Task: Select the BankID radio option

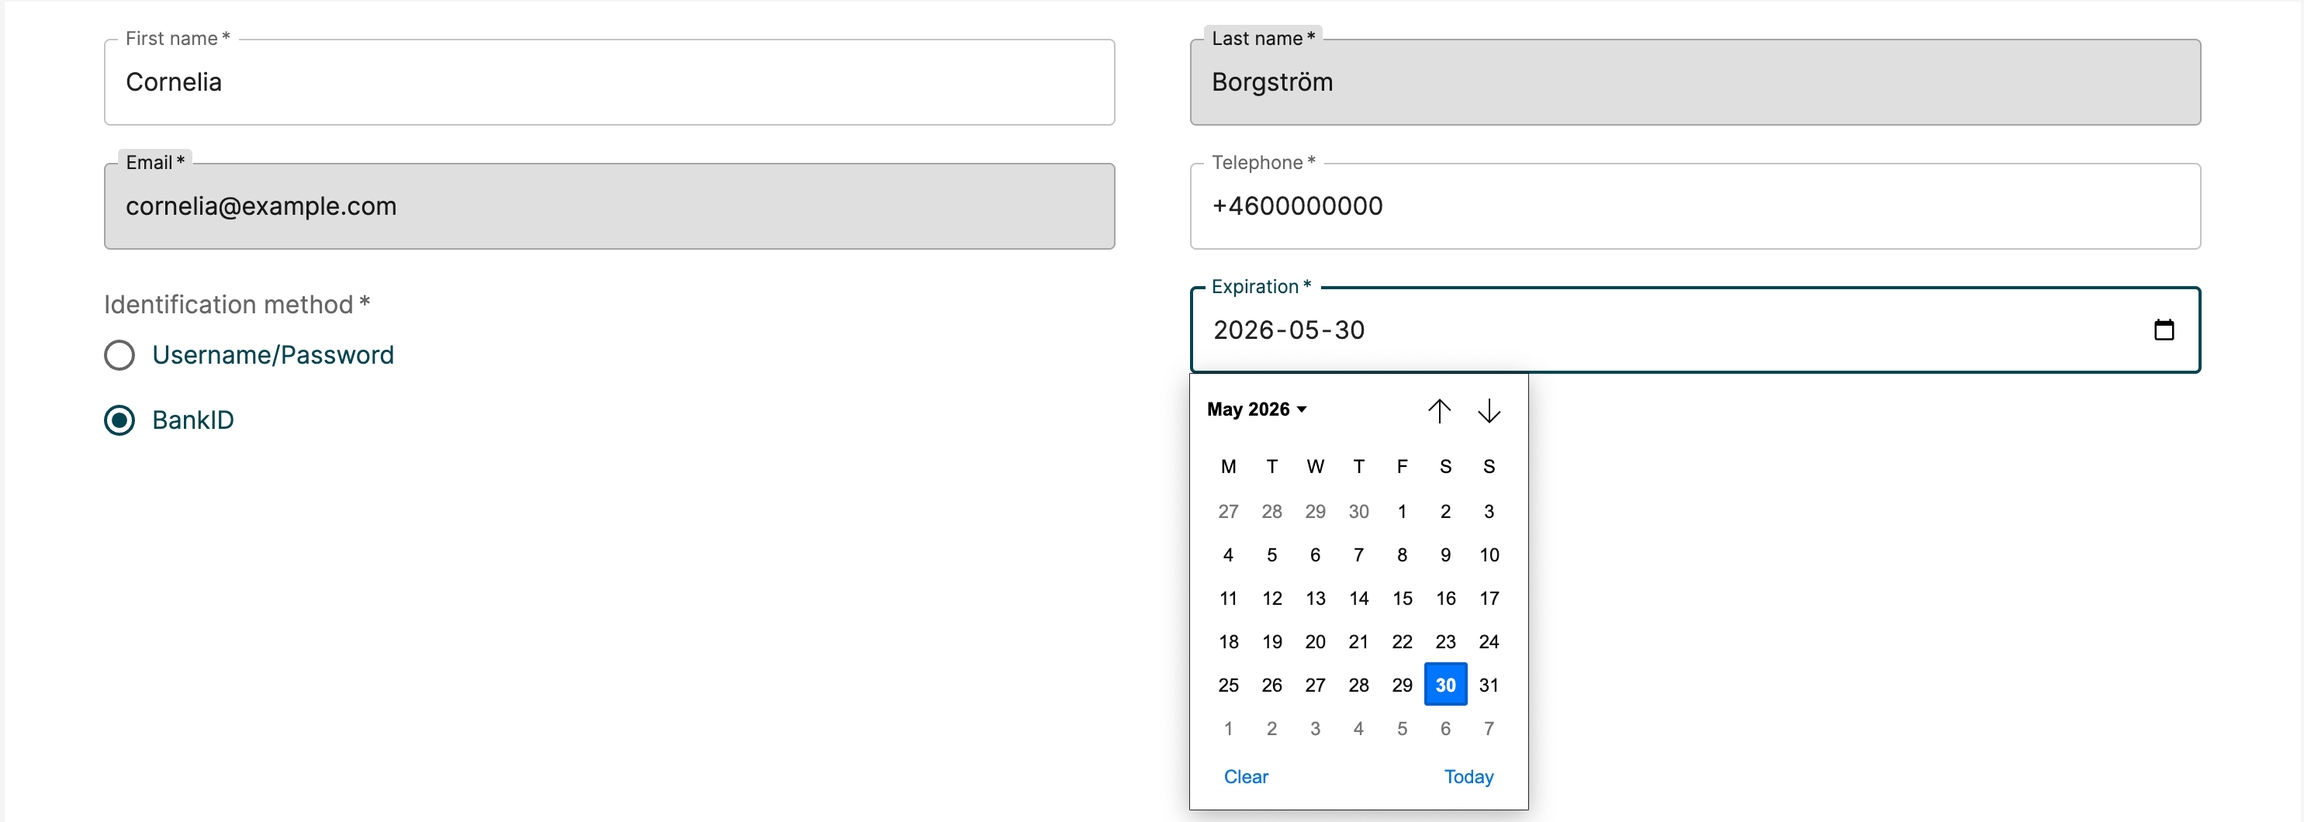Action: 120,420
